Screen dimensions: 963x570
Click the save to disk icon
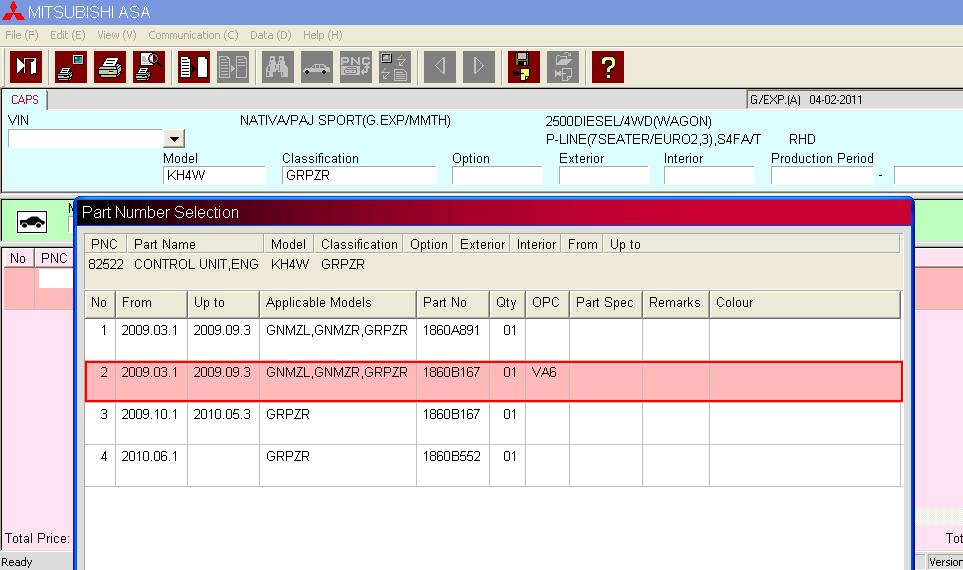click(x=523, y=67)
